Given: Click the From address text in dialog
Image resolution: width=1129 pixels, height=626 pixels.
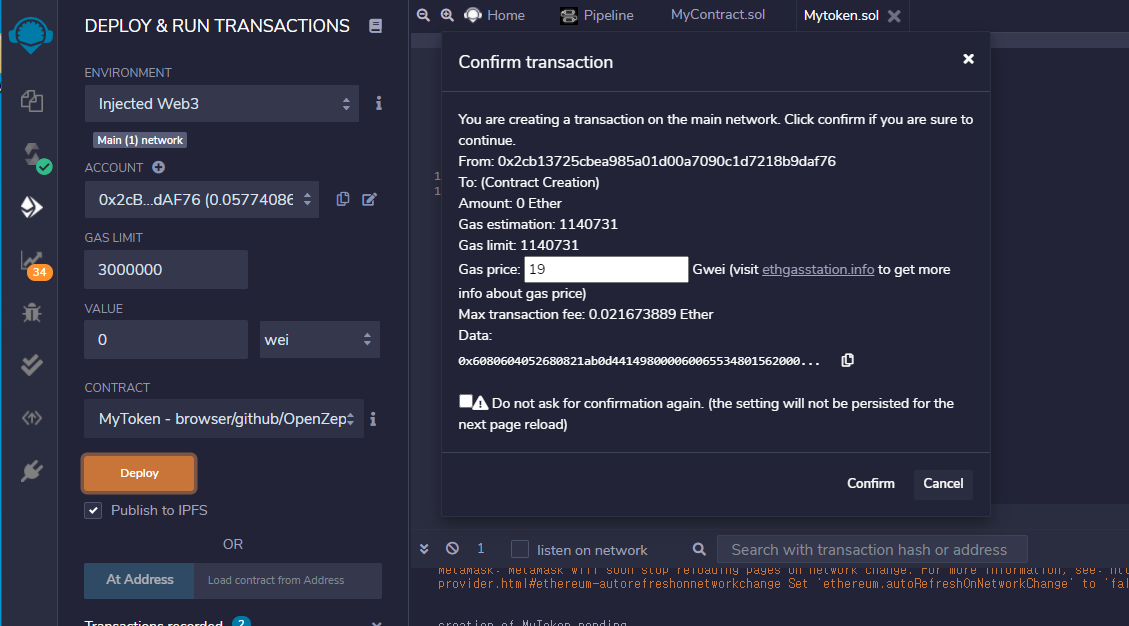Looking at the screenshot, I should click(x=647, y=161).
